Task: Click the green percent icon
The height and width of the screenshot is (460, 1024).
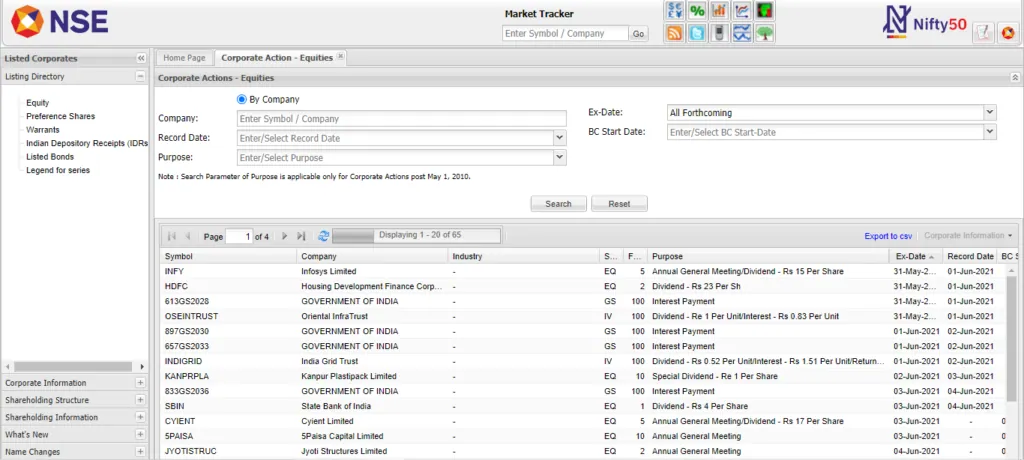Action: [697, 10]
